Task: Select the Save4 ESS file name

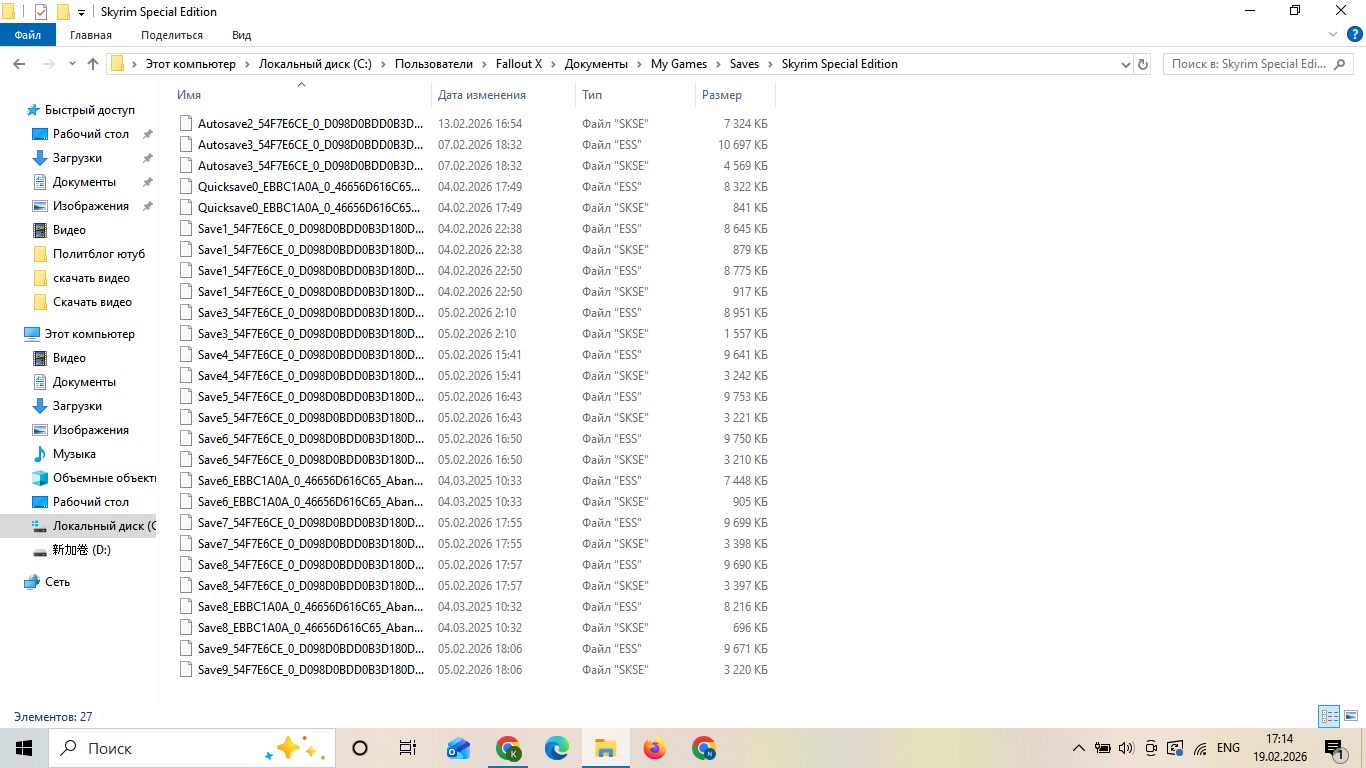Action: (310, 355)
